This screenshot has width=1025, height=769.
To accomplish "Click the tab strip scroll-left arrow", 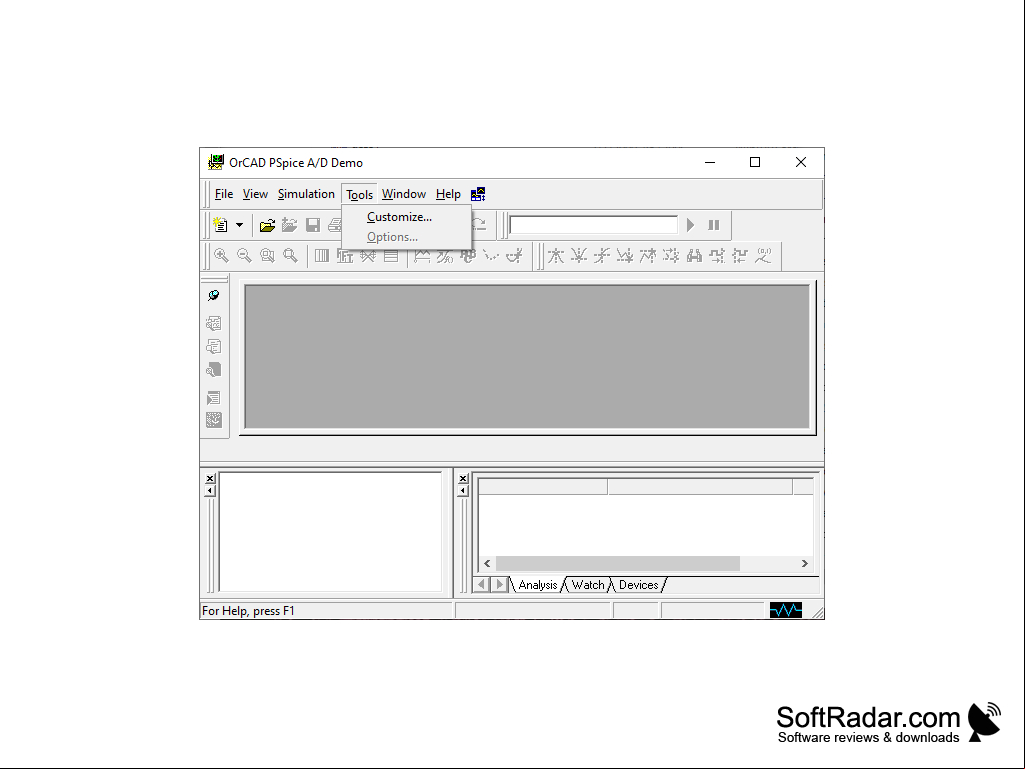I will tap(482, 585).
